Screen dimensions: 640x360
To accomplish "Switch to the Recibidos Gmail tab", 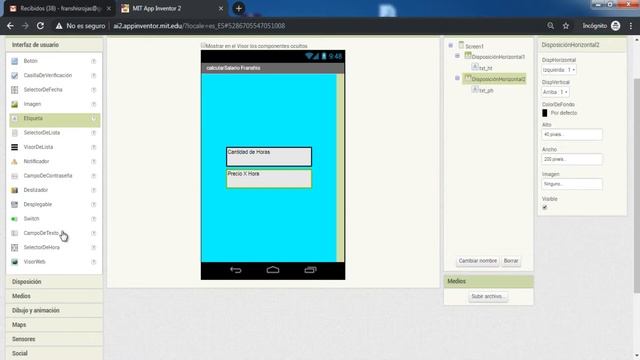I will [x=60, y=9].
